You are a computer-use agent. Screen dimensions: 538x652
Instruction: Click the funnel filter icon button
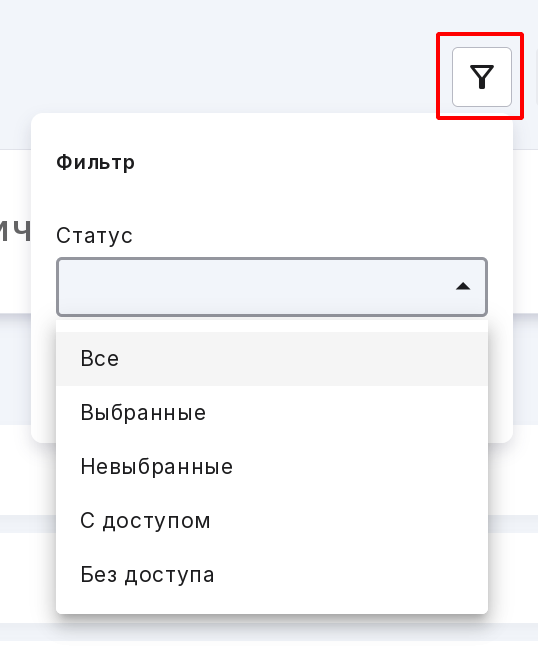[481, 77]
